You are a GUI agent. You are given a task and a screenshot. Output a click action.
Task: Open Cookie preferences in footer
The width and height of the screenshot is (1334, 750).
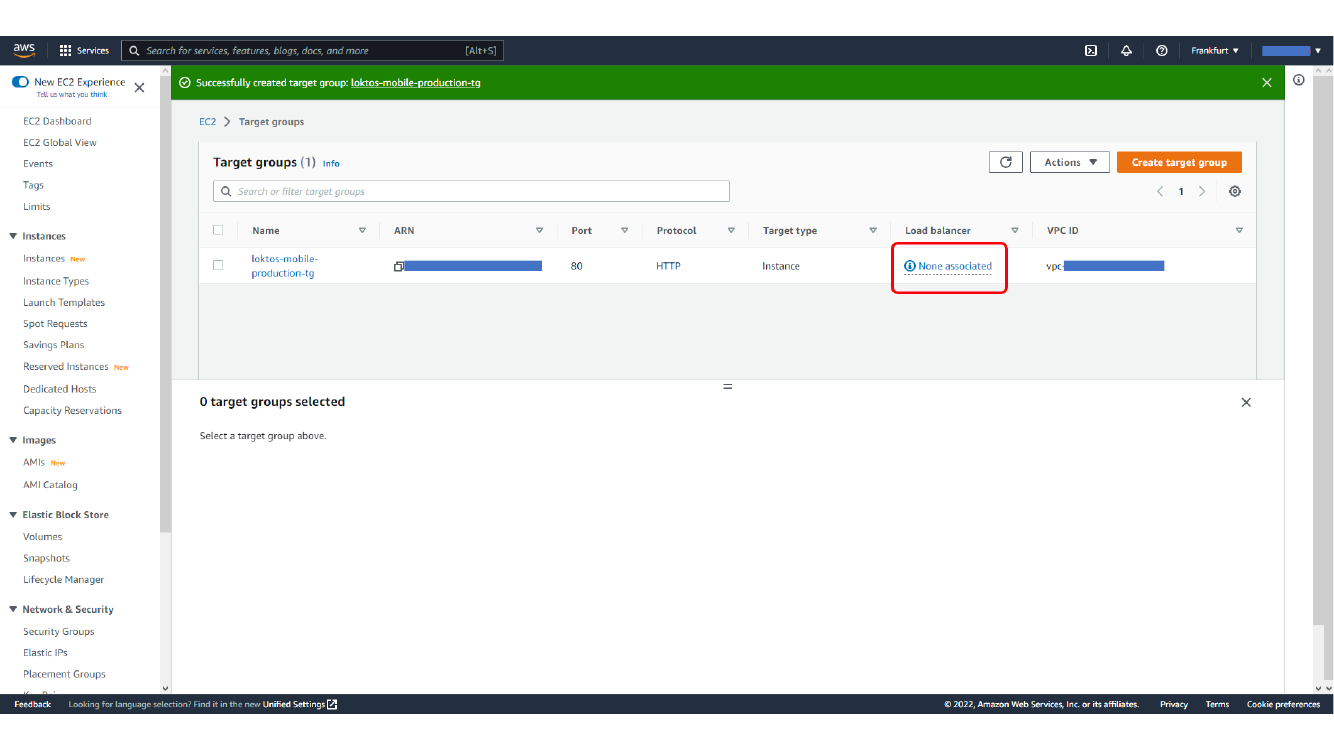tap(1283, 704)
